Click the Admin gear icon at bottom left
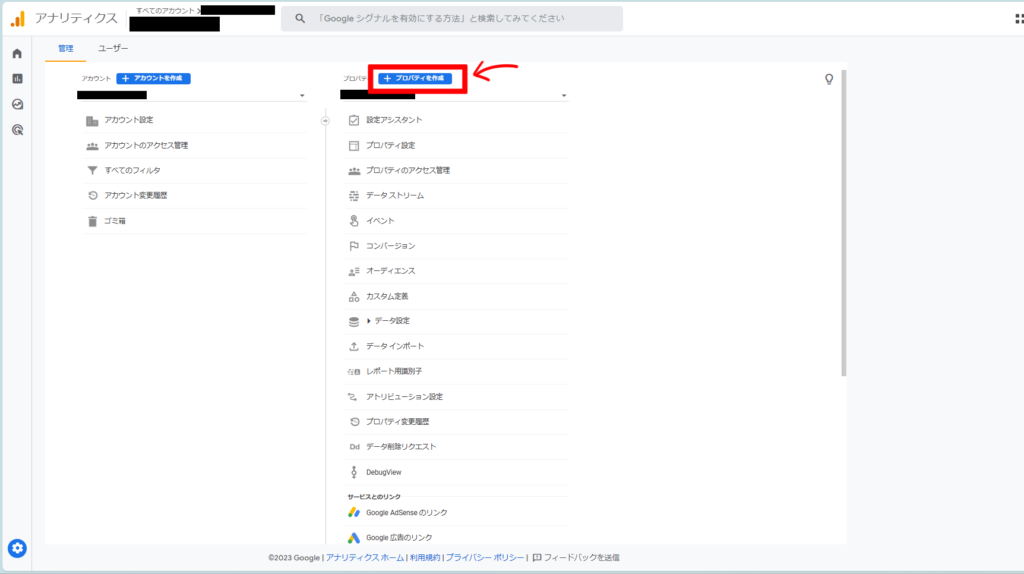Viewport: 1024px width, 574px height. [x=17, y=547]
